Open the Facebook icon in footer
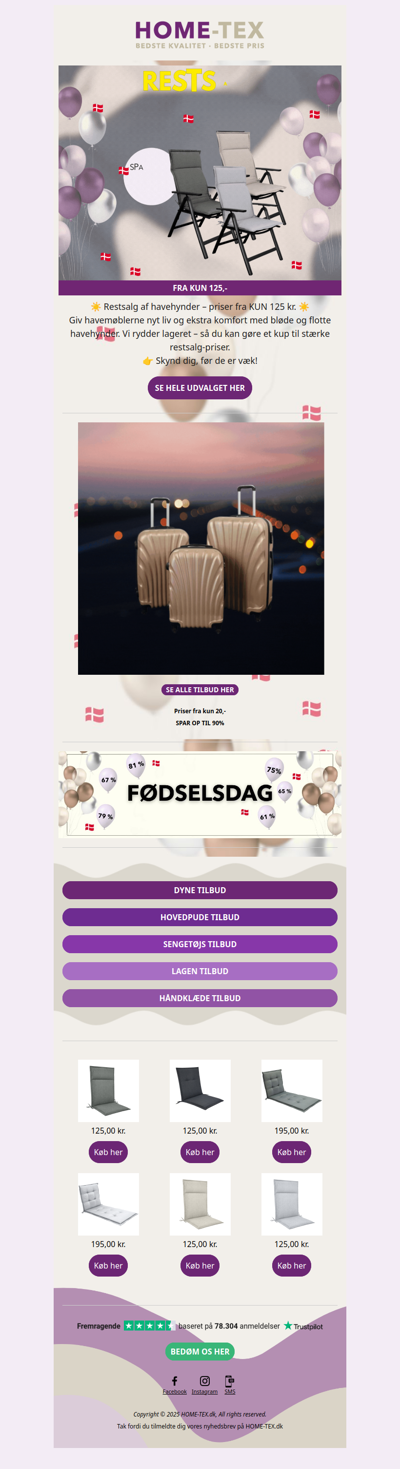 pos(174,1380)
